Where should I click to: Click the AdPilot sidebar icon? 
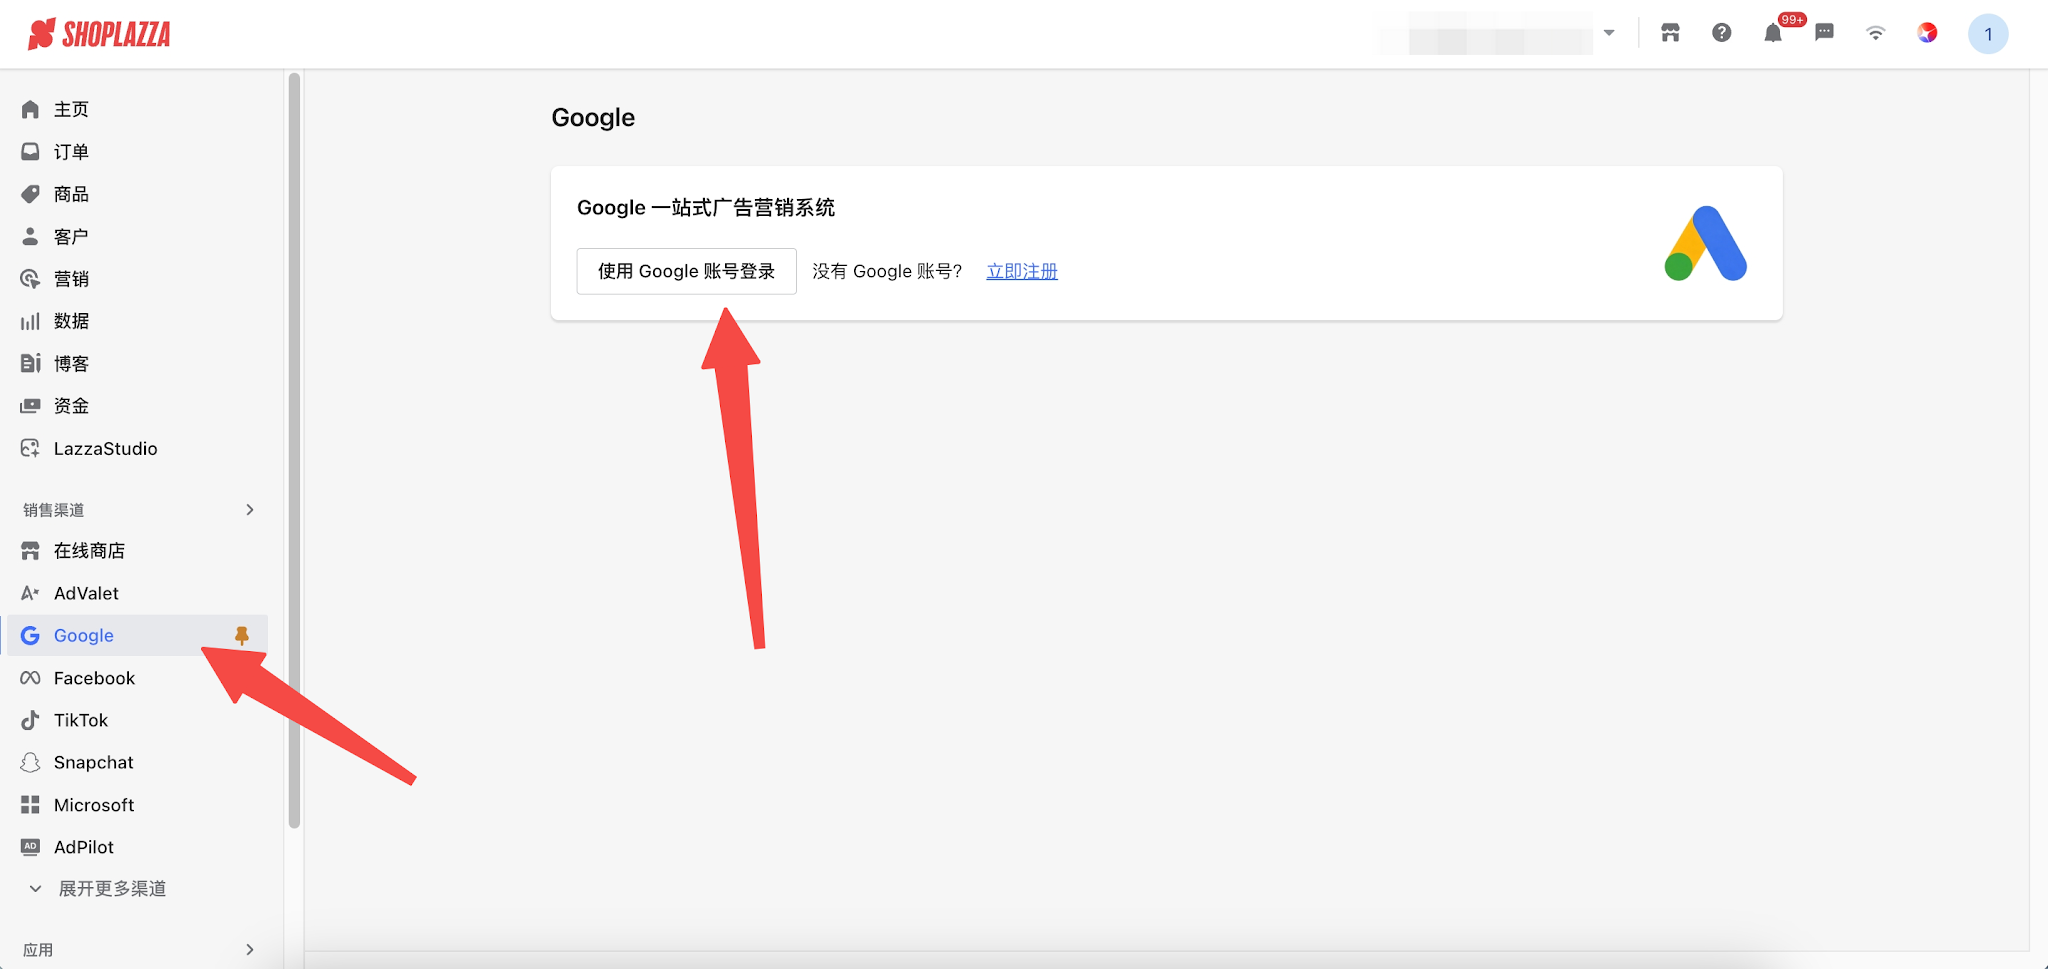[x=30, y=847]
